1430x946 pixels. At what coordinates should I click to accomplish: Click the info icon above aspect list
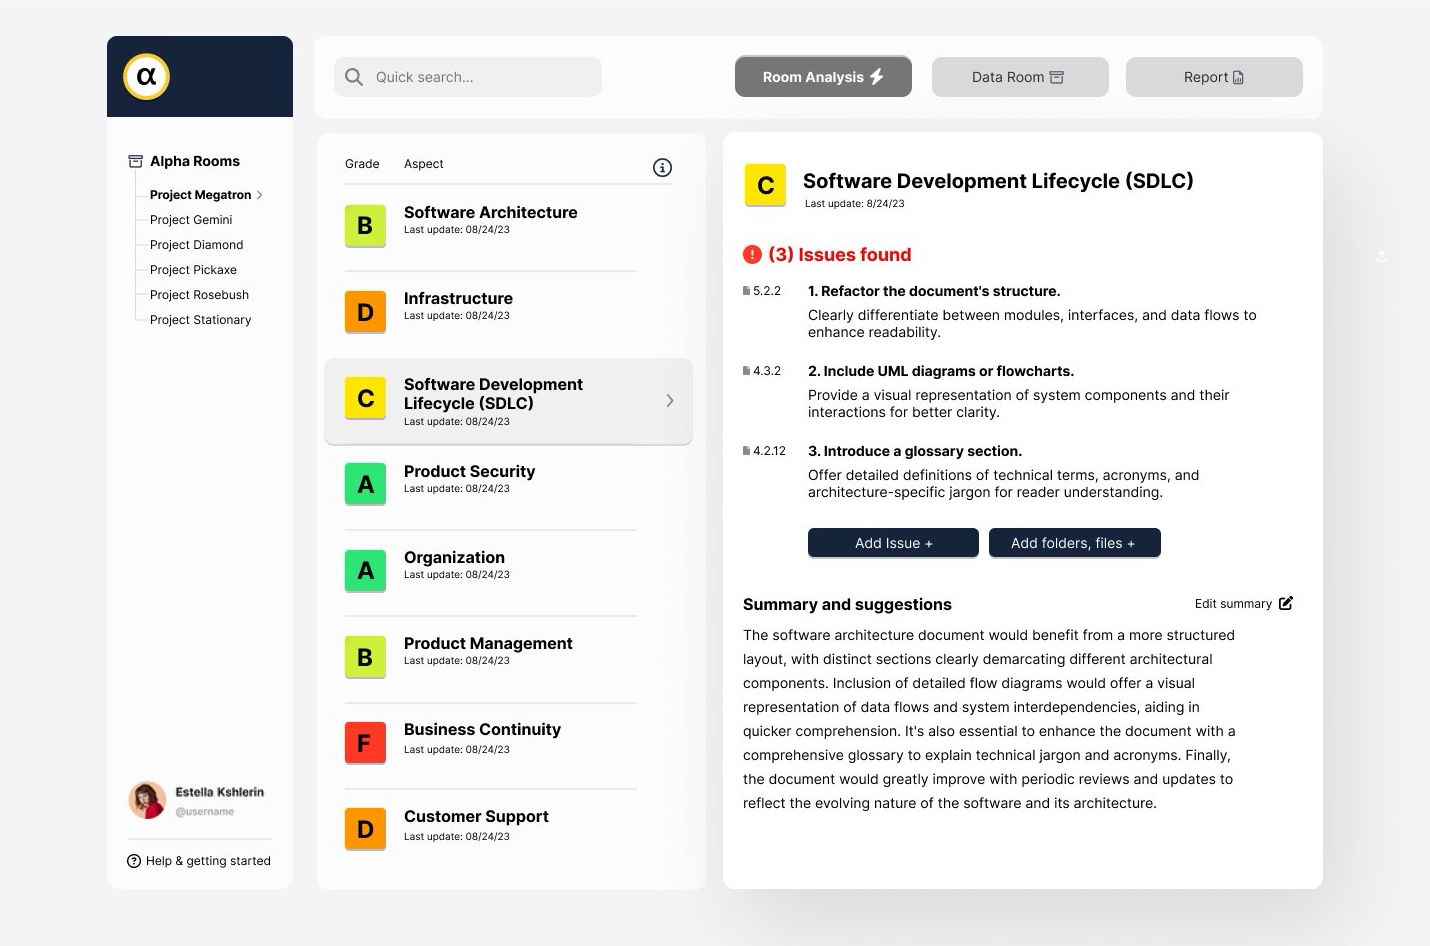[x=662, y=168]
